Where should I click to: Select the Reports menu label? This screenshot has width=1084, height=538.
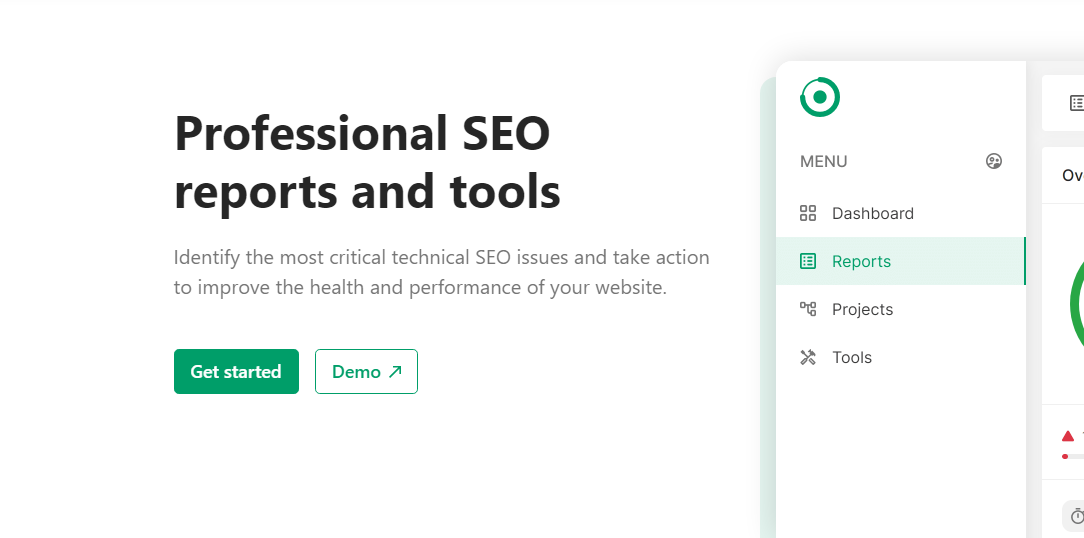(861, 261)
